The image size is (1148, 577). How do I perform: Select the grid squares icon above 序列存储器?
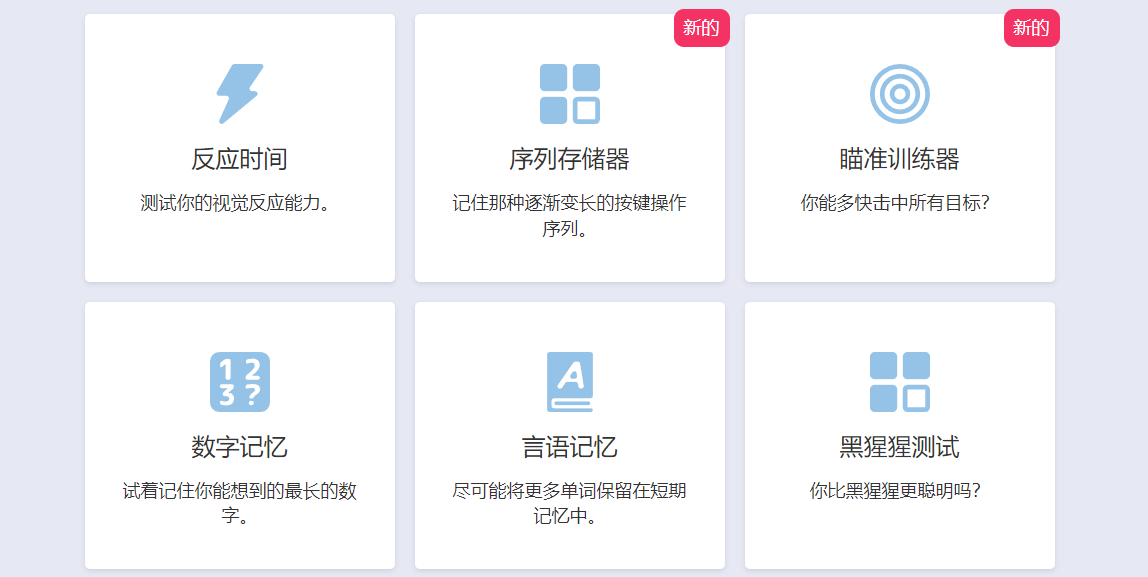click(569, 95)
